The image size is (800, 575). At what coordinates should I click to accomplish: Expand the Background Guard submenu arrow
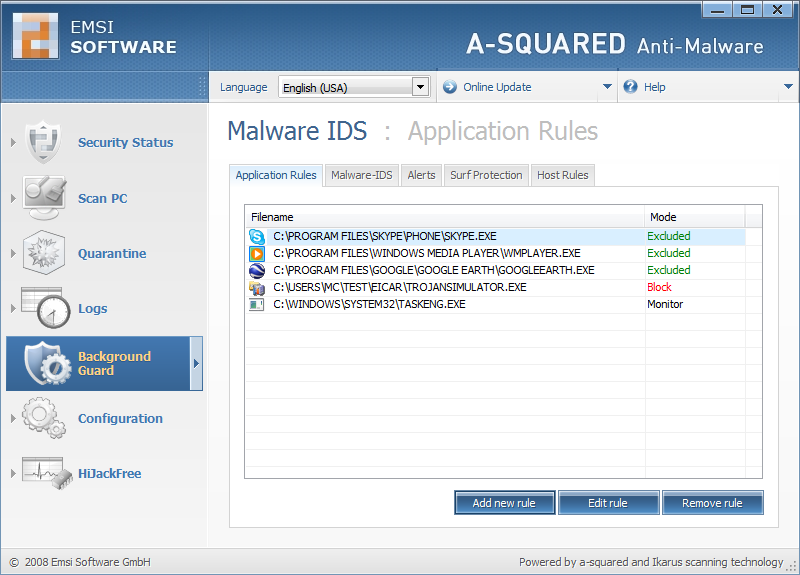tap(196, 363)
